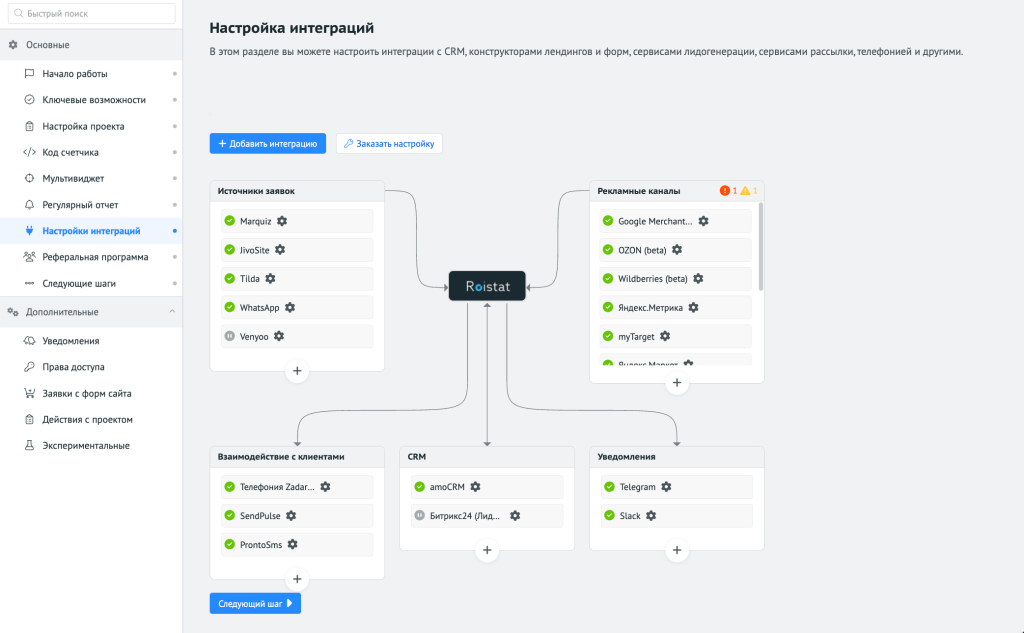The height and width of the screenshot is (633, 1024).
Task: Click the Следующий шаг button
Action: click(254, 602)
